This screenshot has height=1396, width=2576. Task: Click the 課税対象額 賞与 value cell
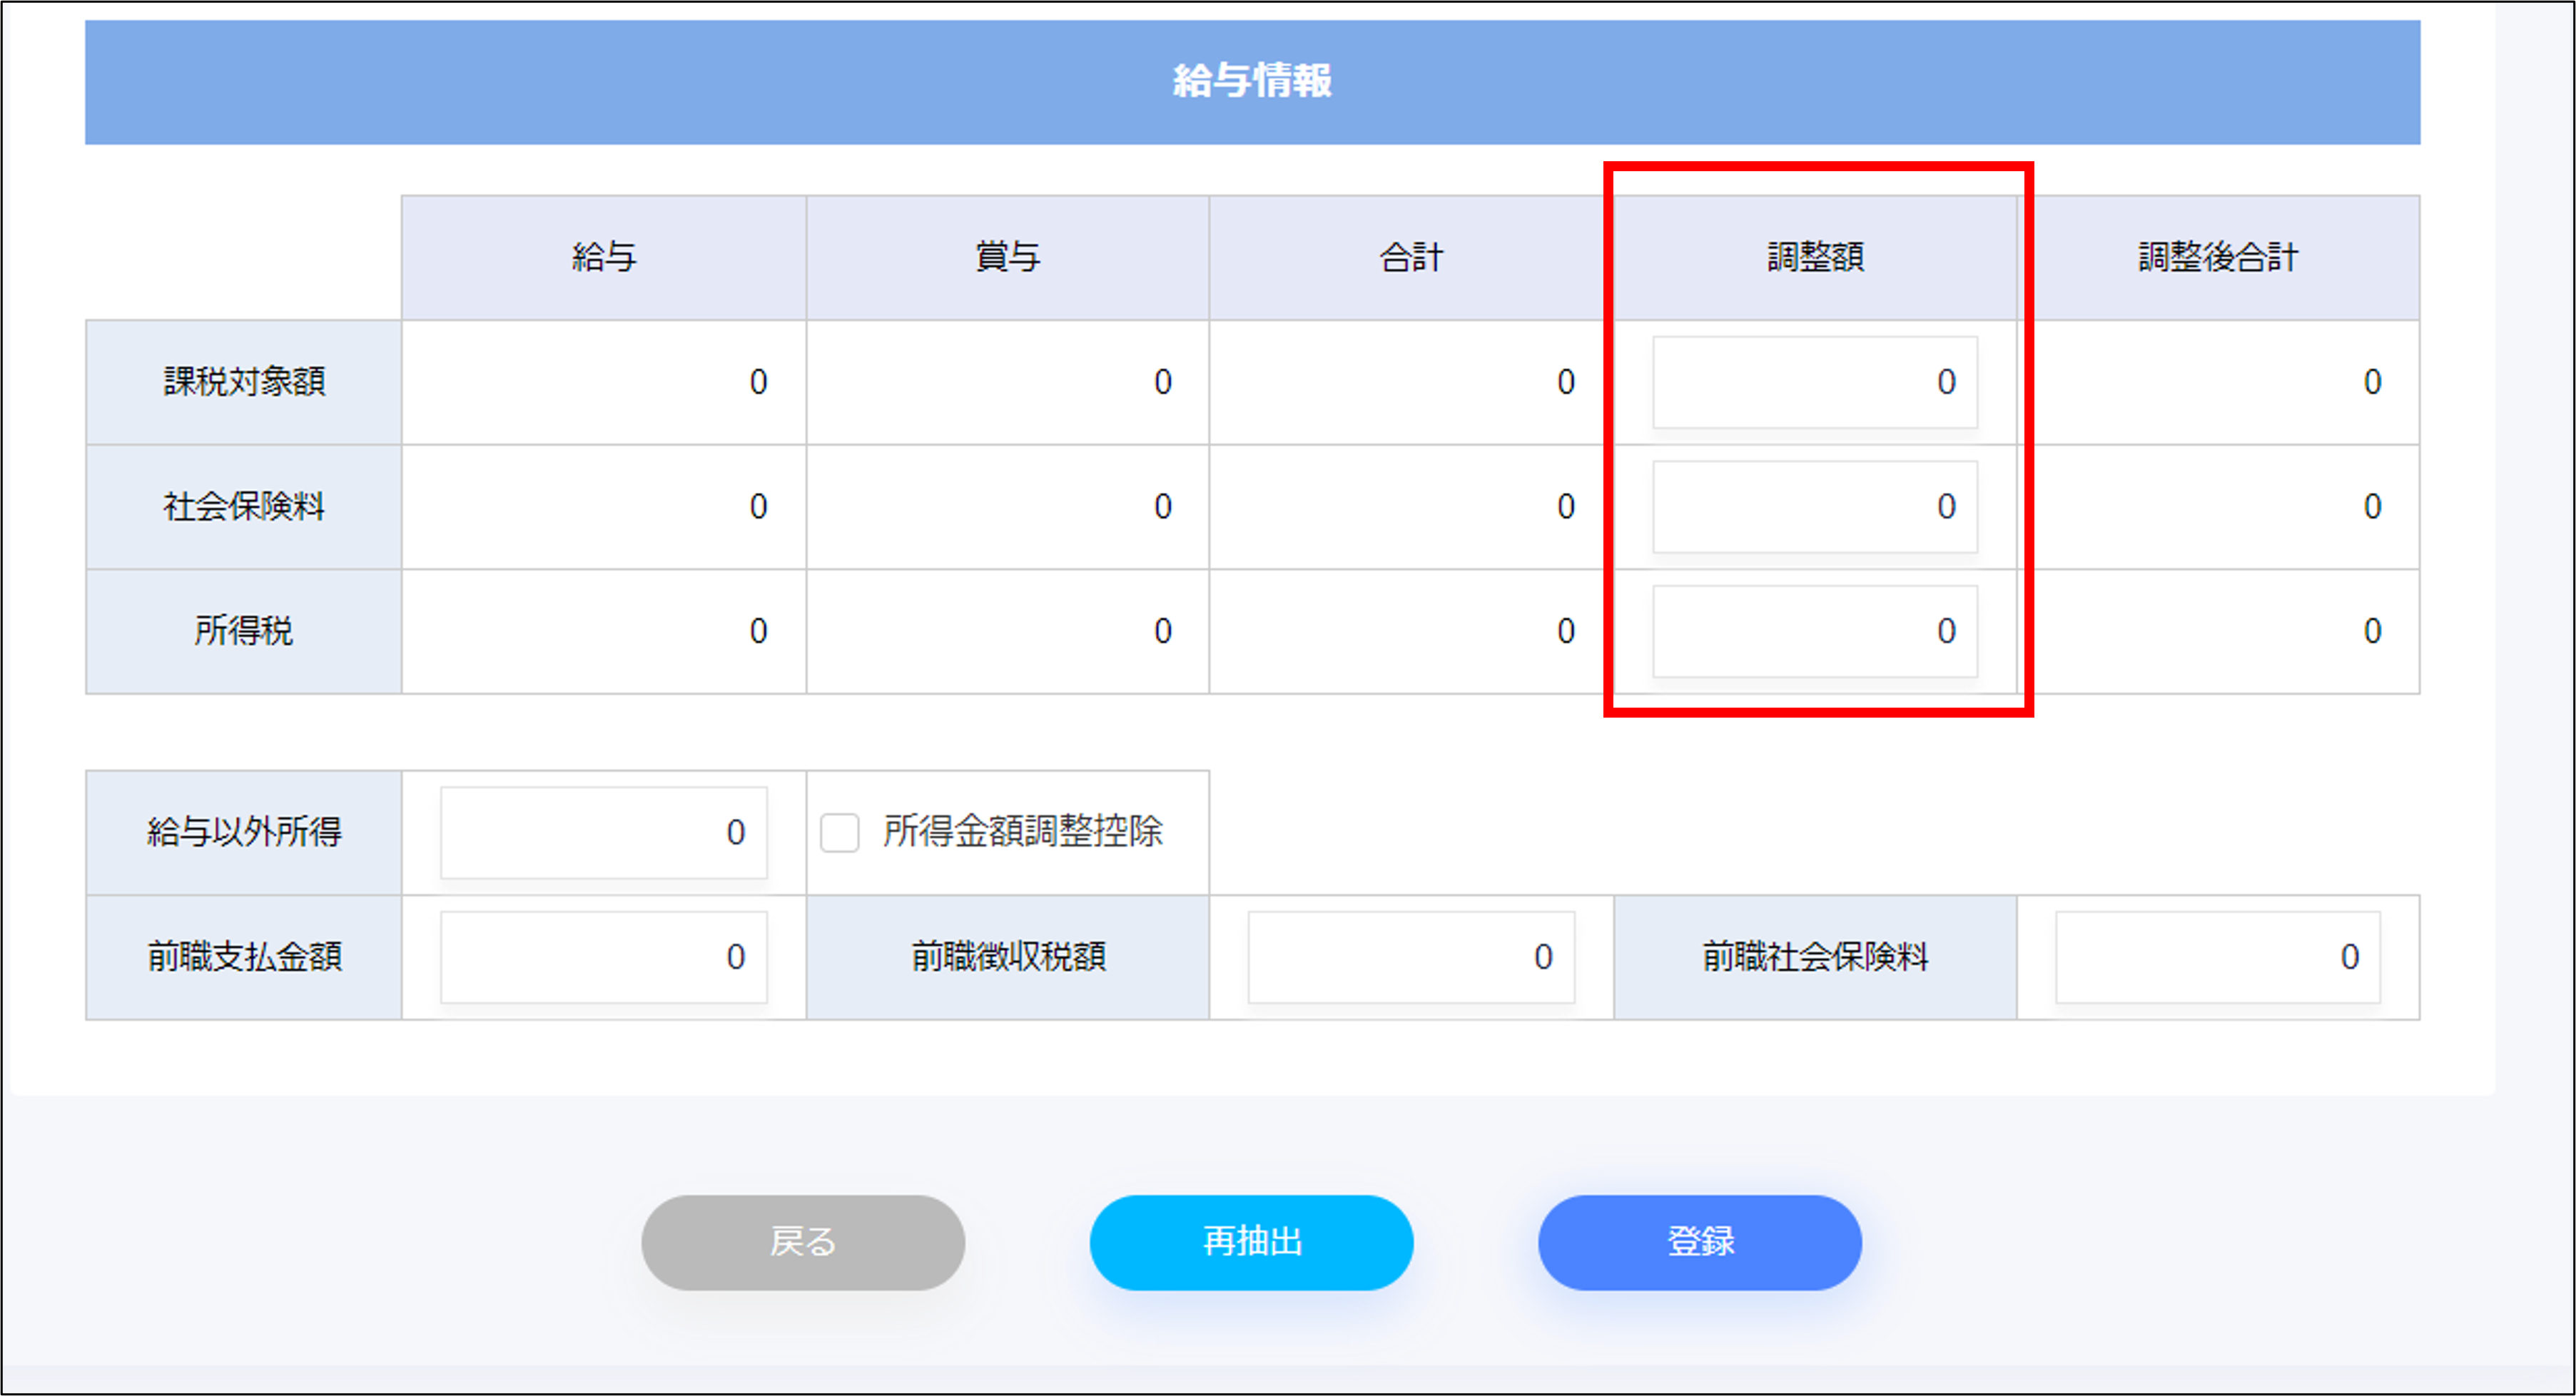1008,382
